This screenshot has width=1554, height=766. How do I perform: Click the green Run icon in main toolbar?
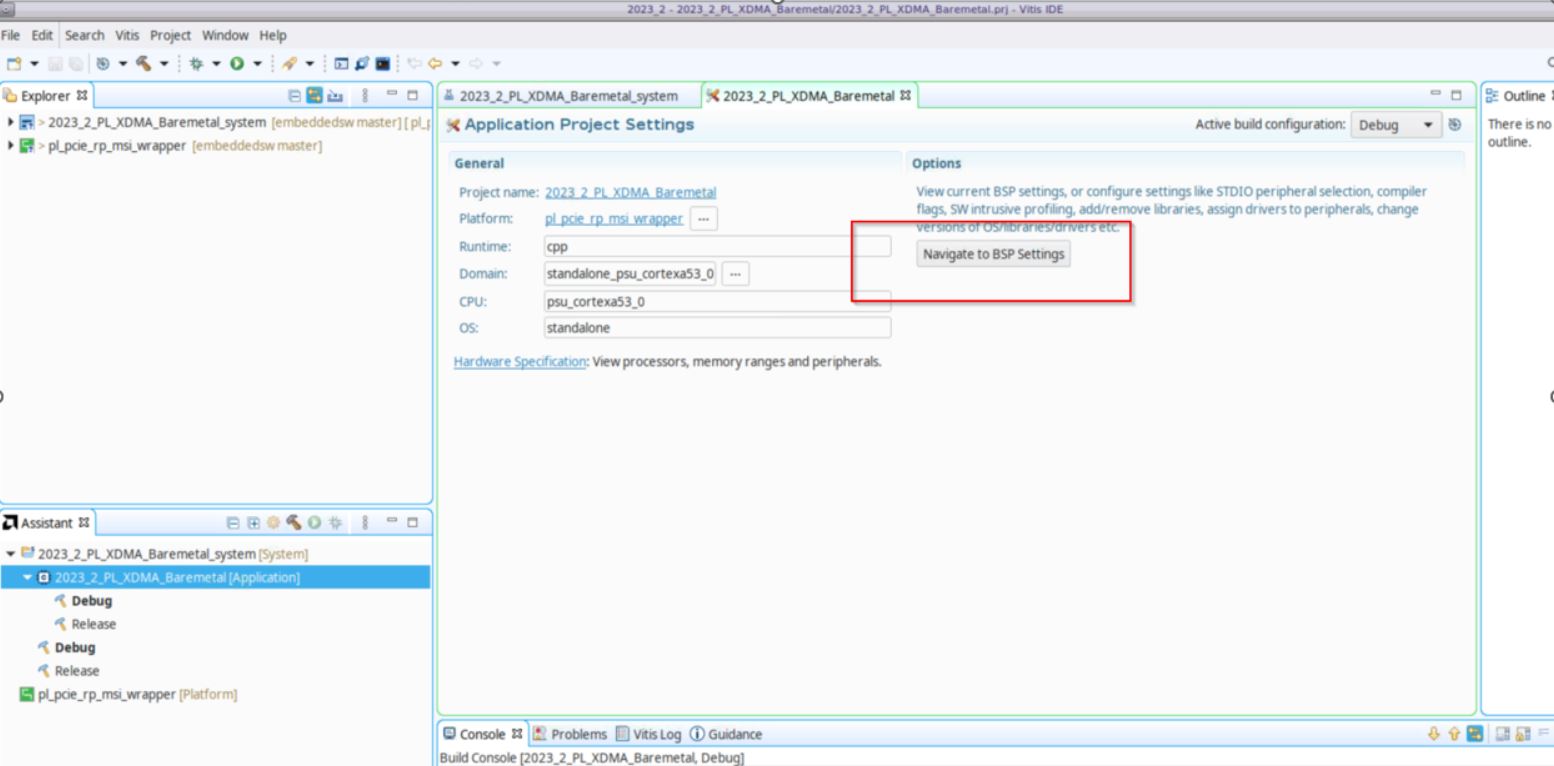tap(238, 63)
